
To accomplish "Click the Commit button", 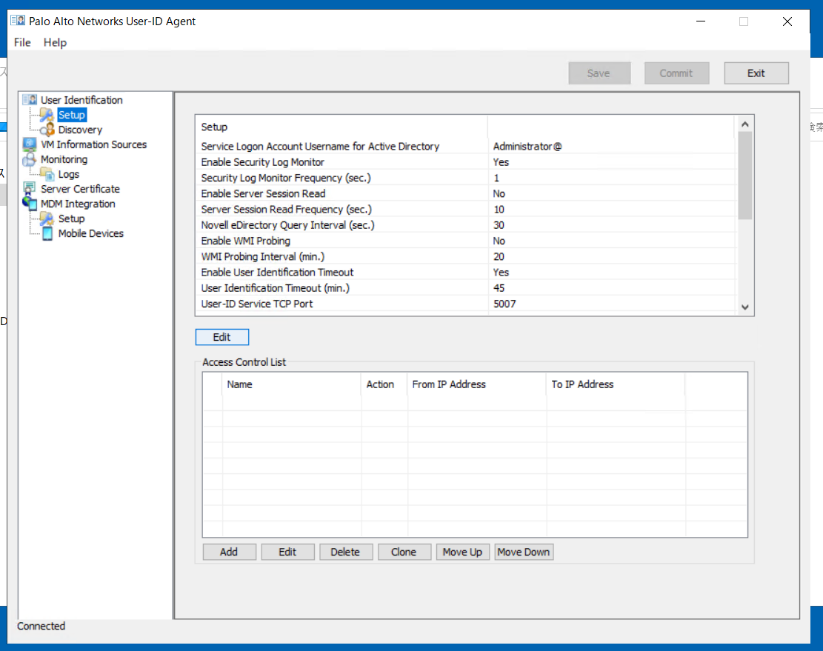I will (x=676, y=73).
